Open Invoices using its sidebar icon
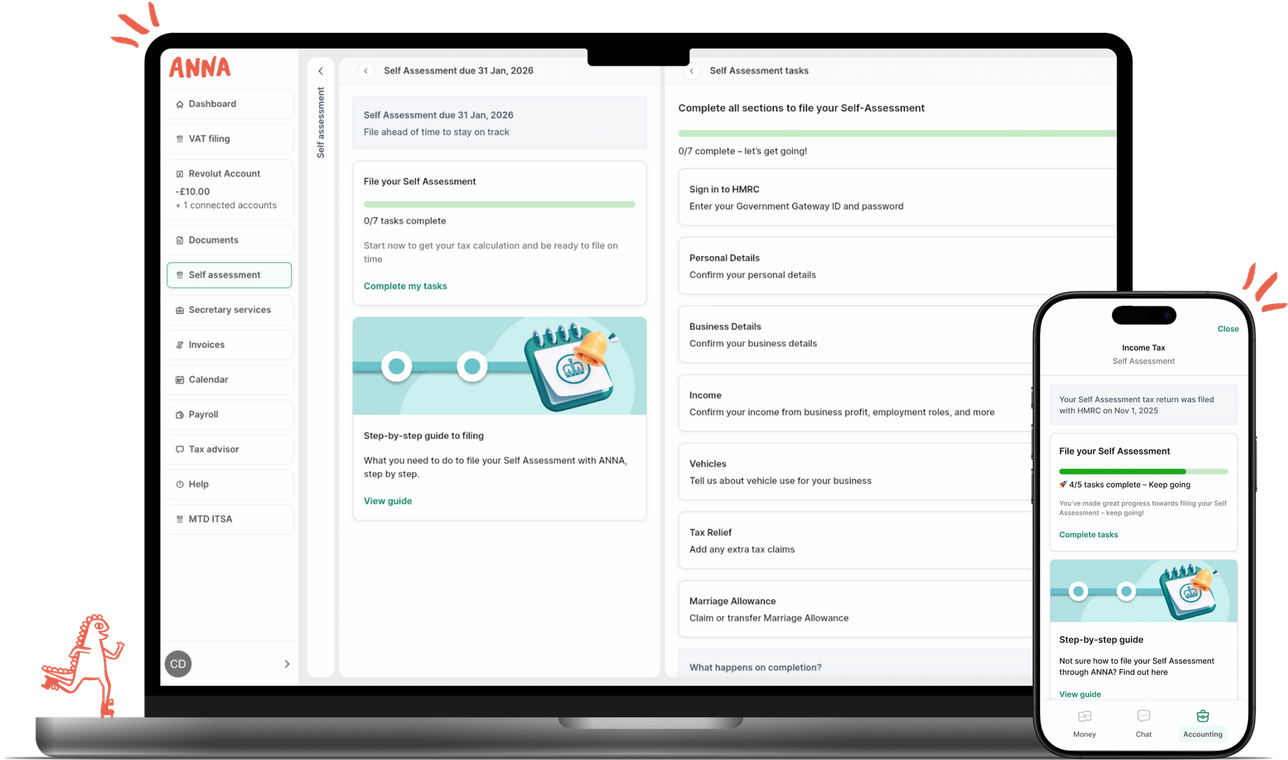Image resolution: width=1288 pixels, height=760 pixels. click(x=178, y=344)
